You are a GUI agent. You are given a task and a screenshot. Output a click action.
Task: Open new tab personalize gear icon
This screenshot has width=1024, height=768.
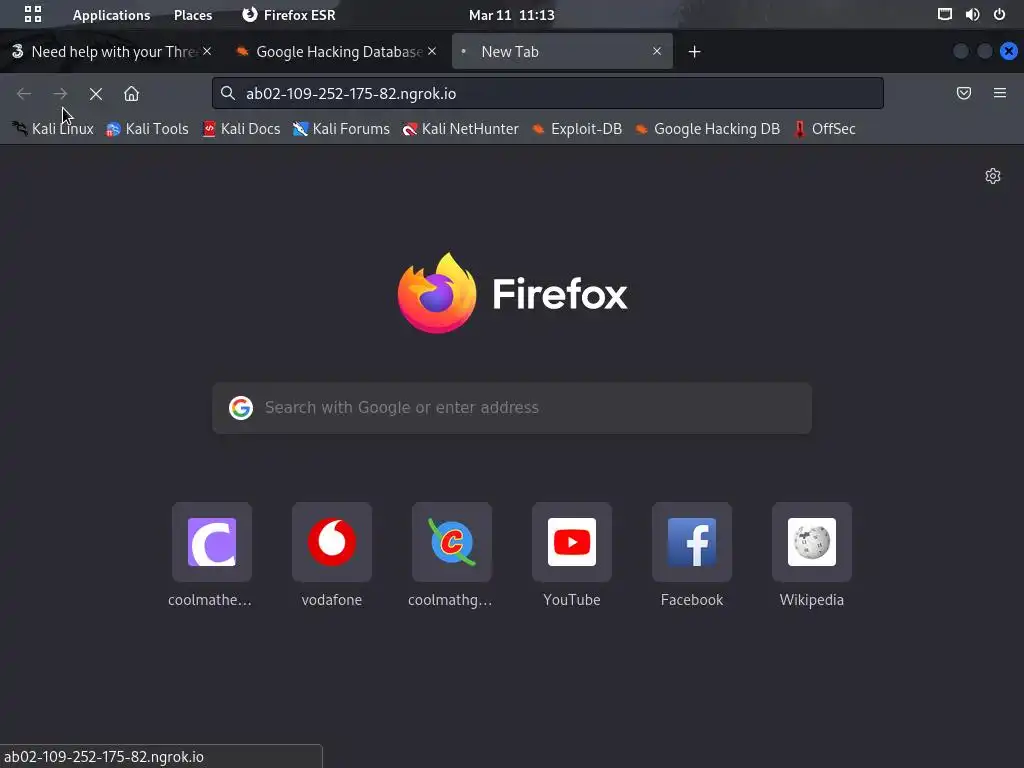coord(993,176)
